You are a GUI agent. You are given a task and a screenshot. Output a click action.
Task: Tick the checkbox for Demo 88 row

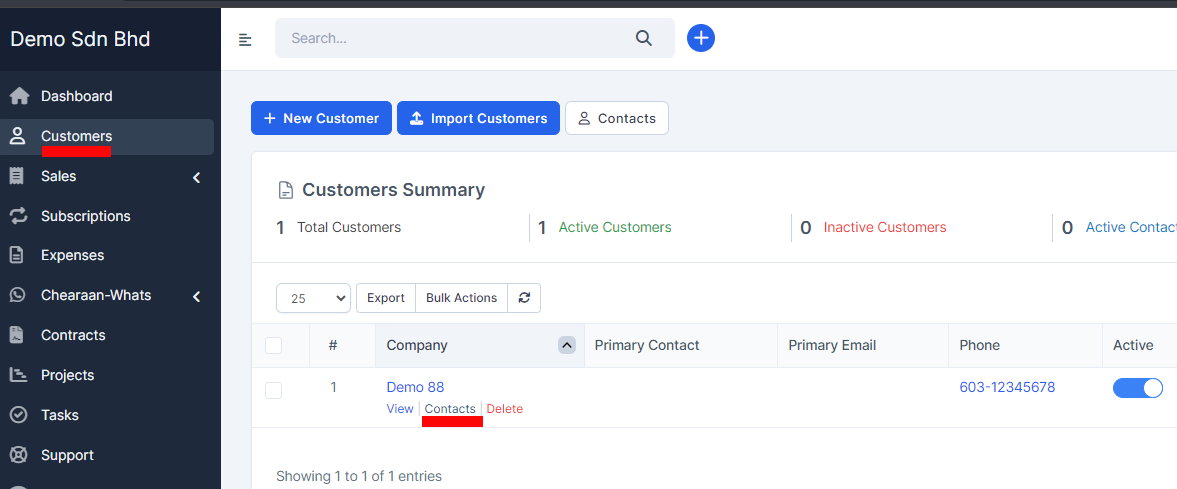click(273, 390)
